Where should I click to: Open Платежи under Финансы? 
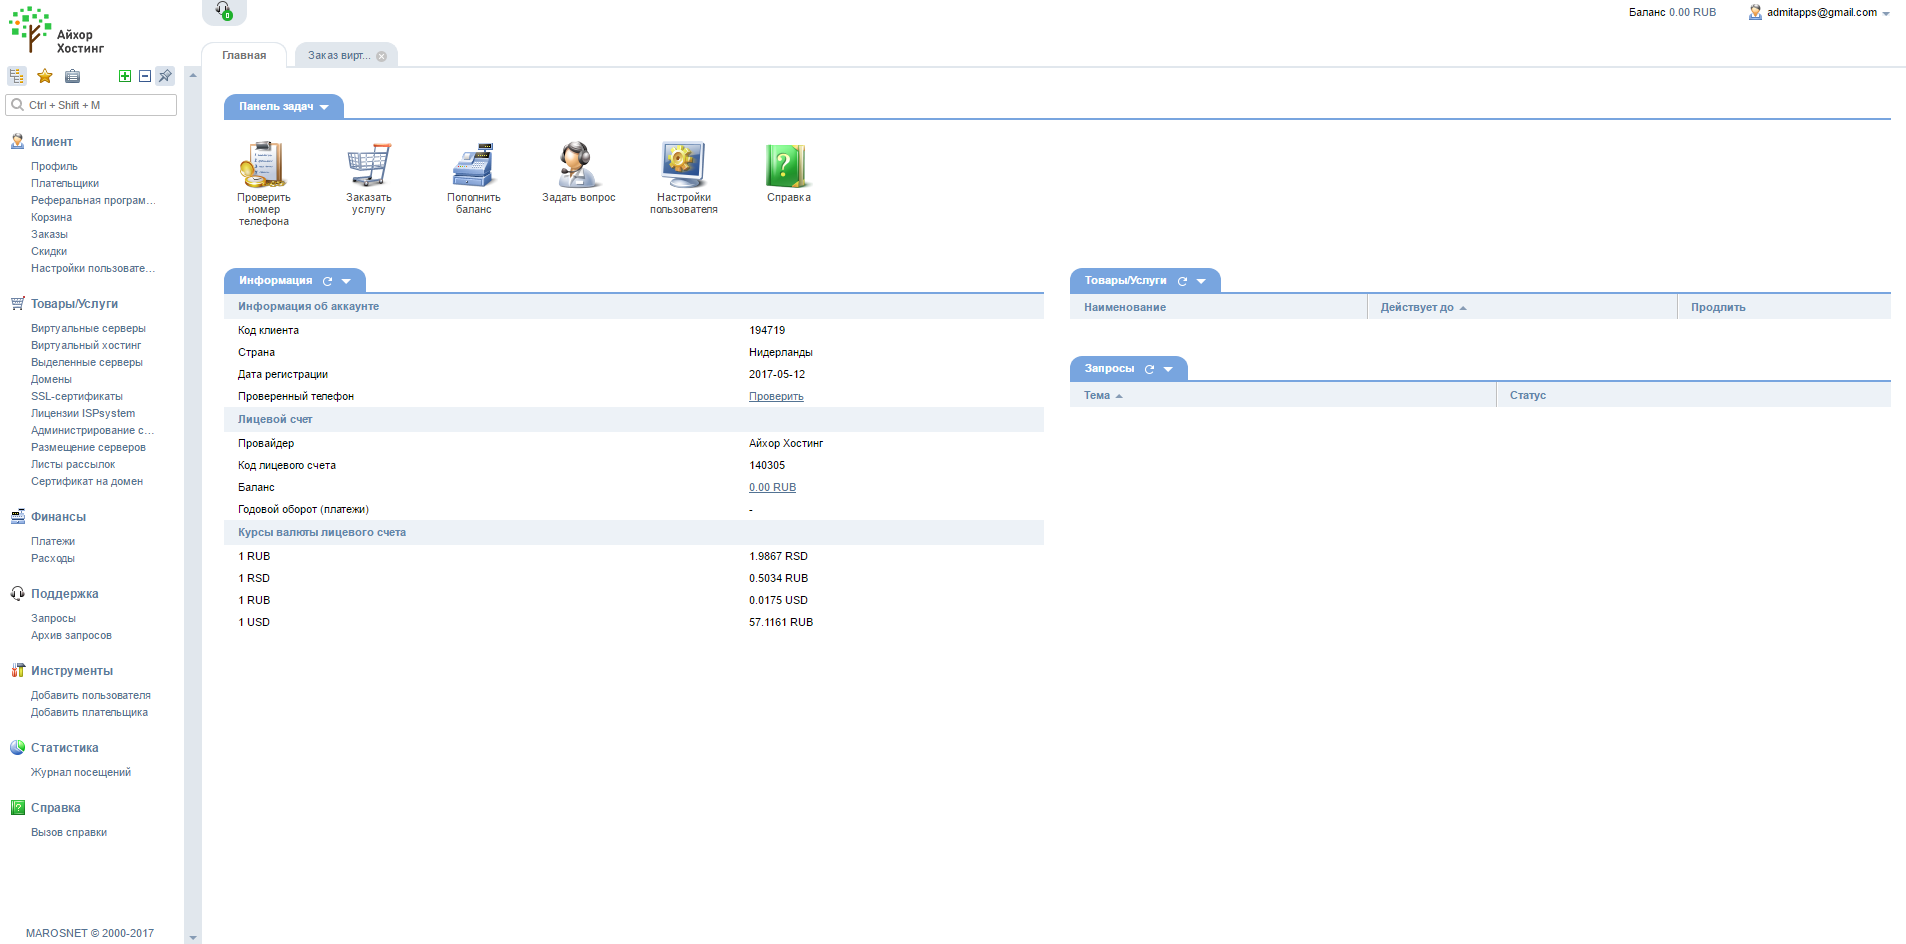(x=53, y=542)
